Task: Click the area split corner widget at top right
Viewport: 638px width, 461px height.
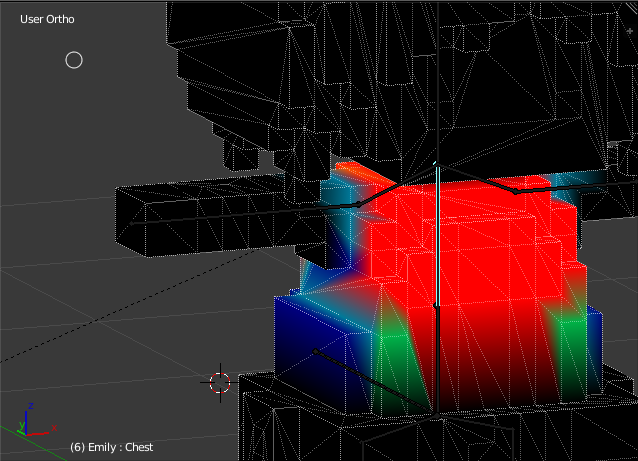Action: [632, 8]
